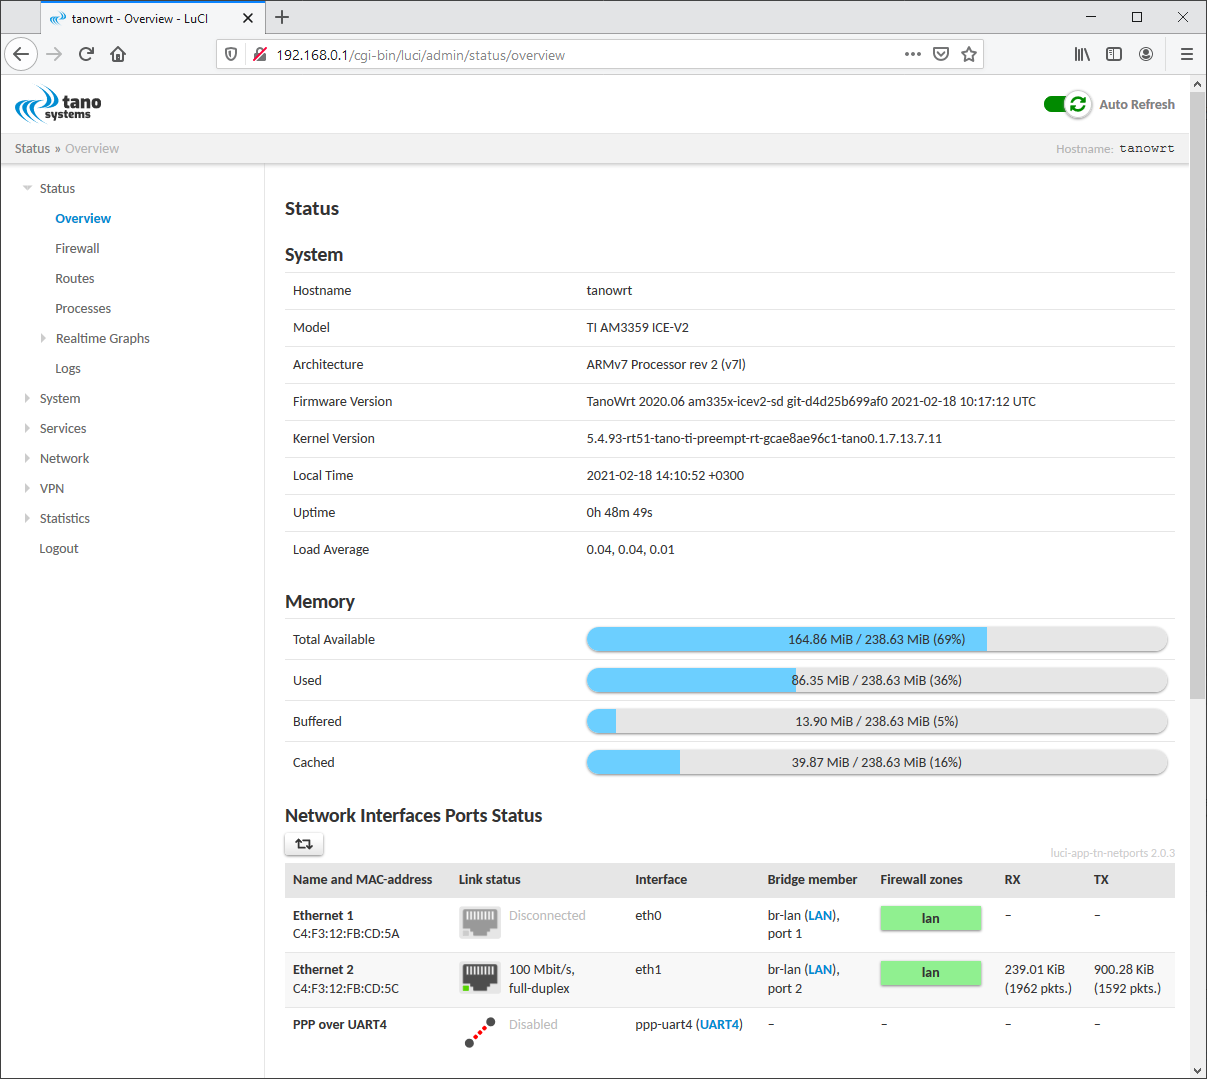Image resolution: width=1207 pixels, height=1079 pixels.
Task: Click the Firmware Version value text
Action: coord(811,401)
